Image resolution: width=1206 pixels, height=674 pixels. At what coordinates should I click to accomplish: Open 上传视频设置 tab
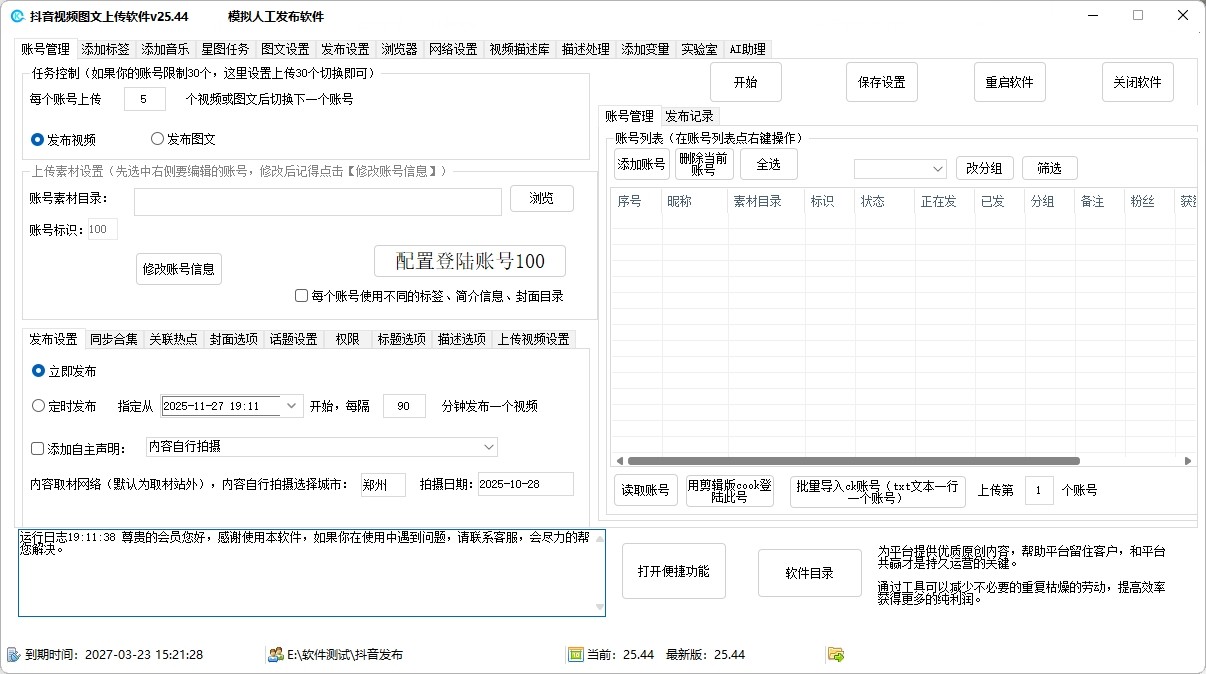point(533,339)
